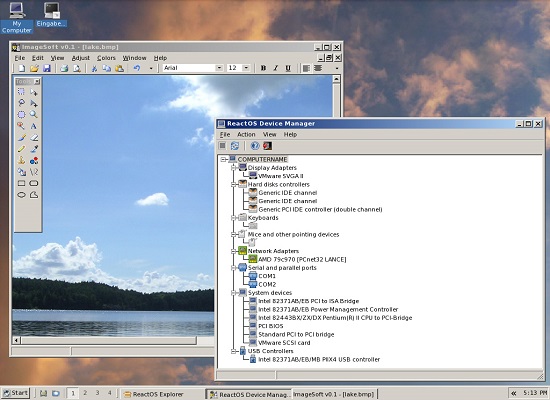This screenshot has height=400, width=550.
Task: Paste clipboard with the ImageSoft paste icon
Action: [x=119, y=68]
